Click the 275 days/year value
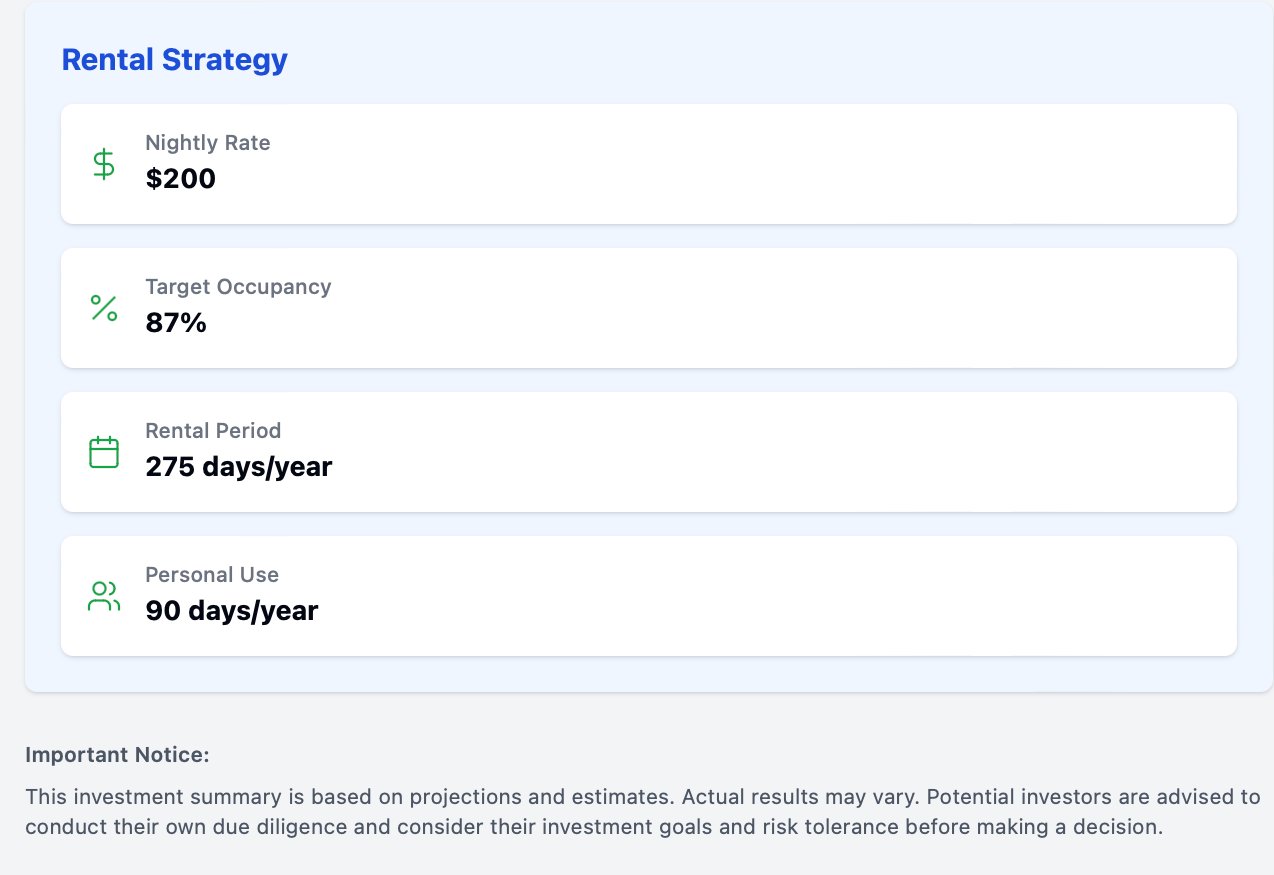 239,467
